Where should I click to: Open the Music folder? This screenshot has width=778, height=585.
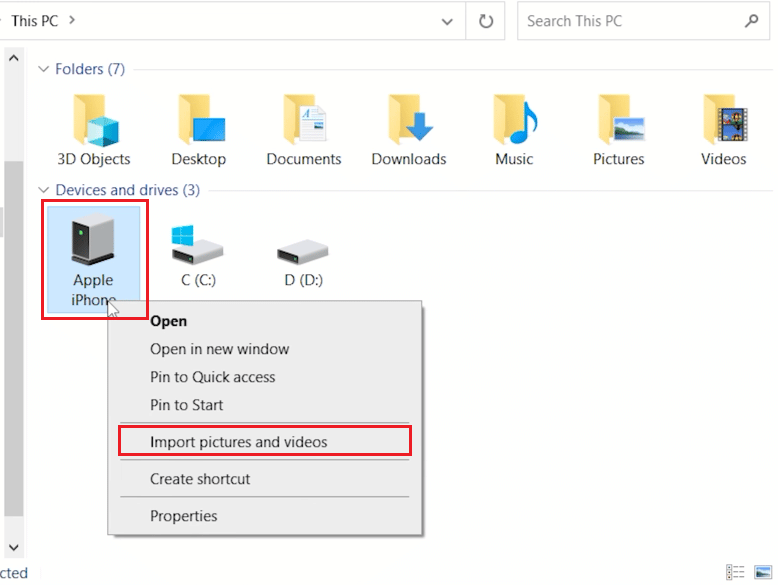[514, 130]
